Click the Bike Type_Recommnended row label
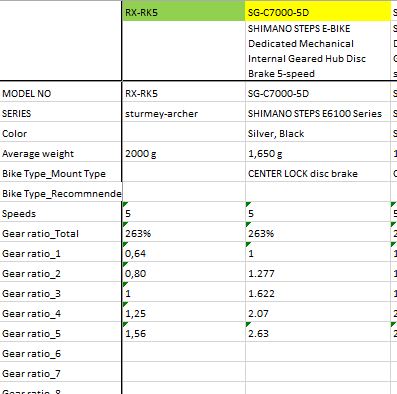This screenshot has height=394, width=397. pyautogui.click(x=61, y=193)
